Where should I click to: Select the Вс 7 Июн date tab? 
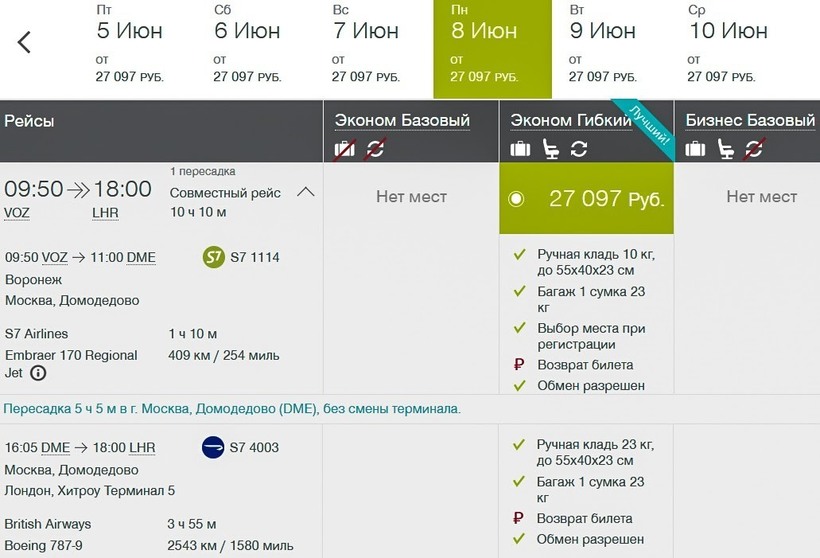tap(366, 50)
